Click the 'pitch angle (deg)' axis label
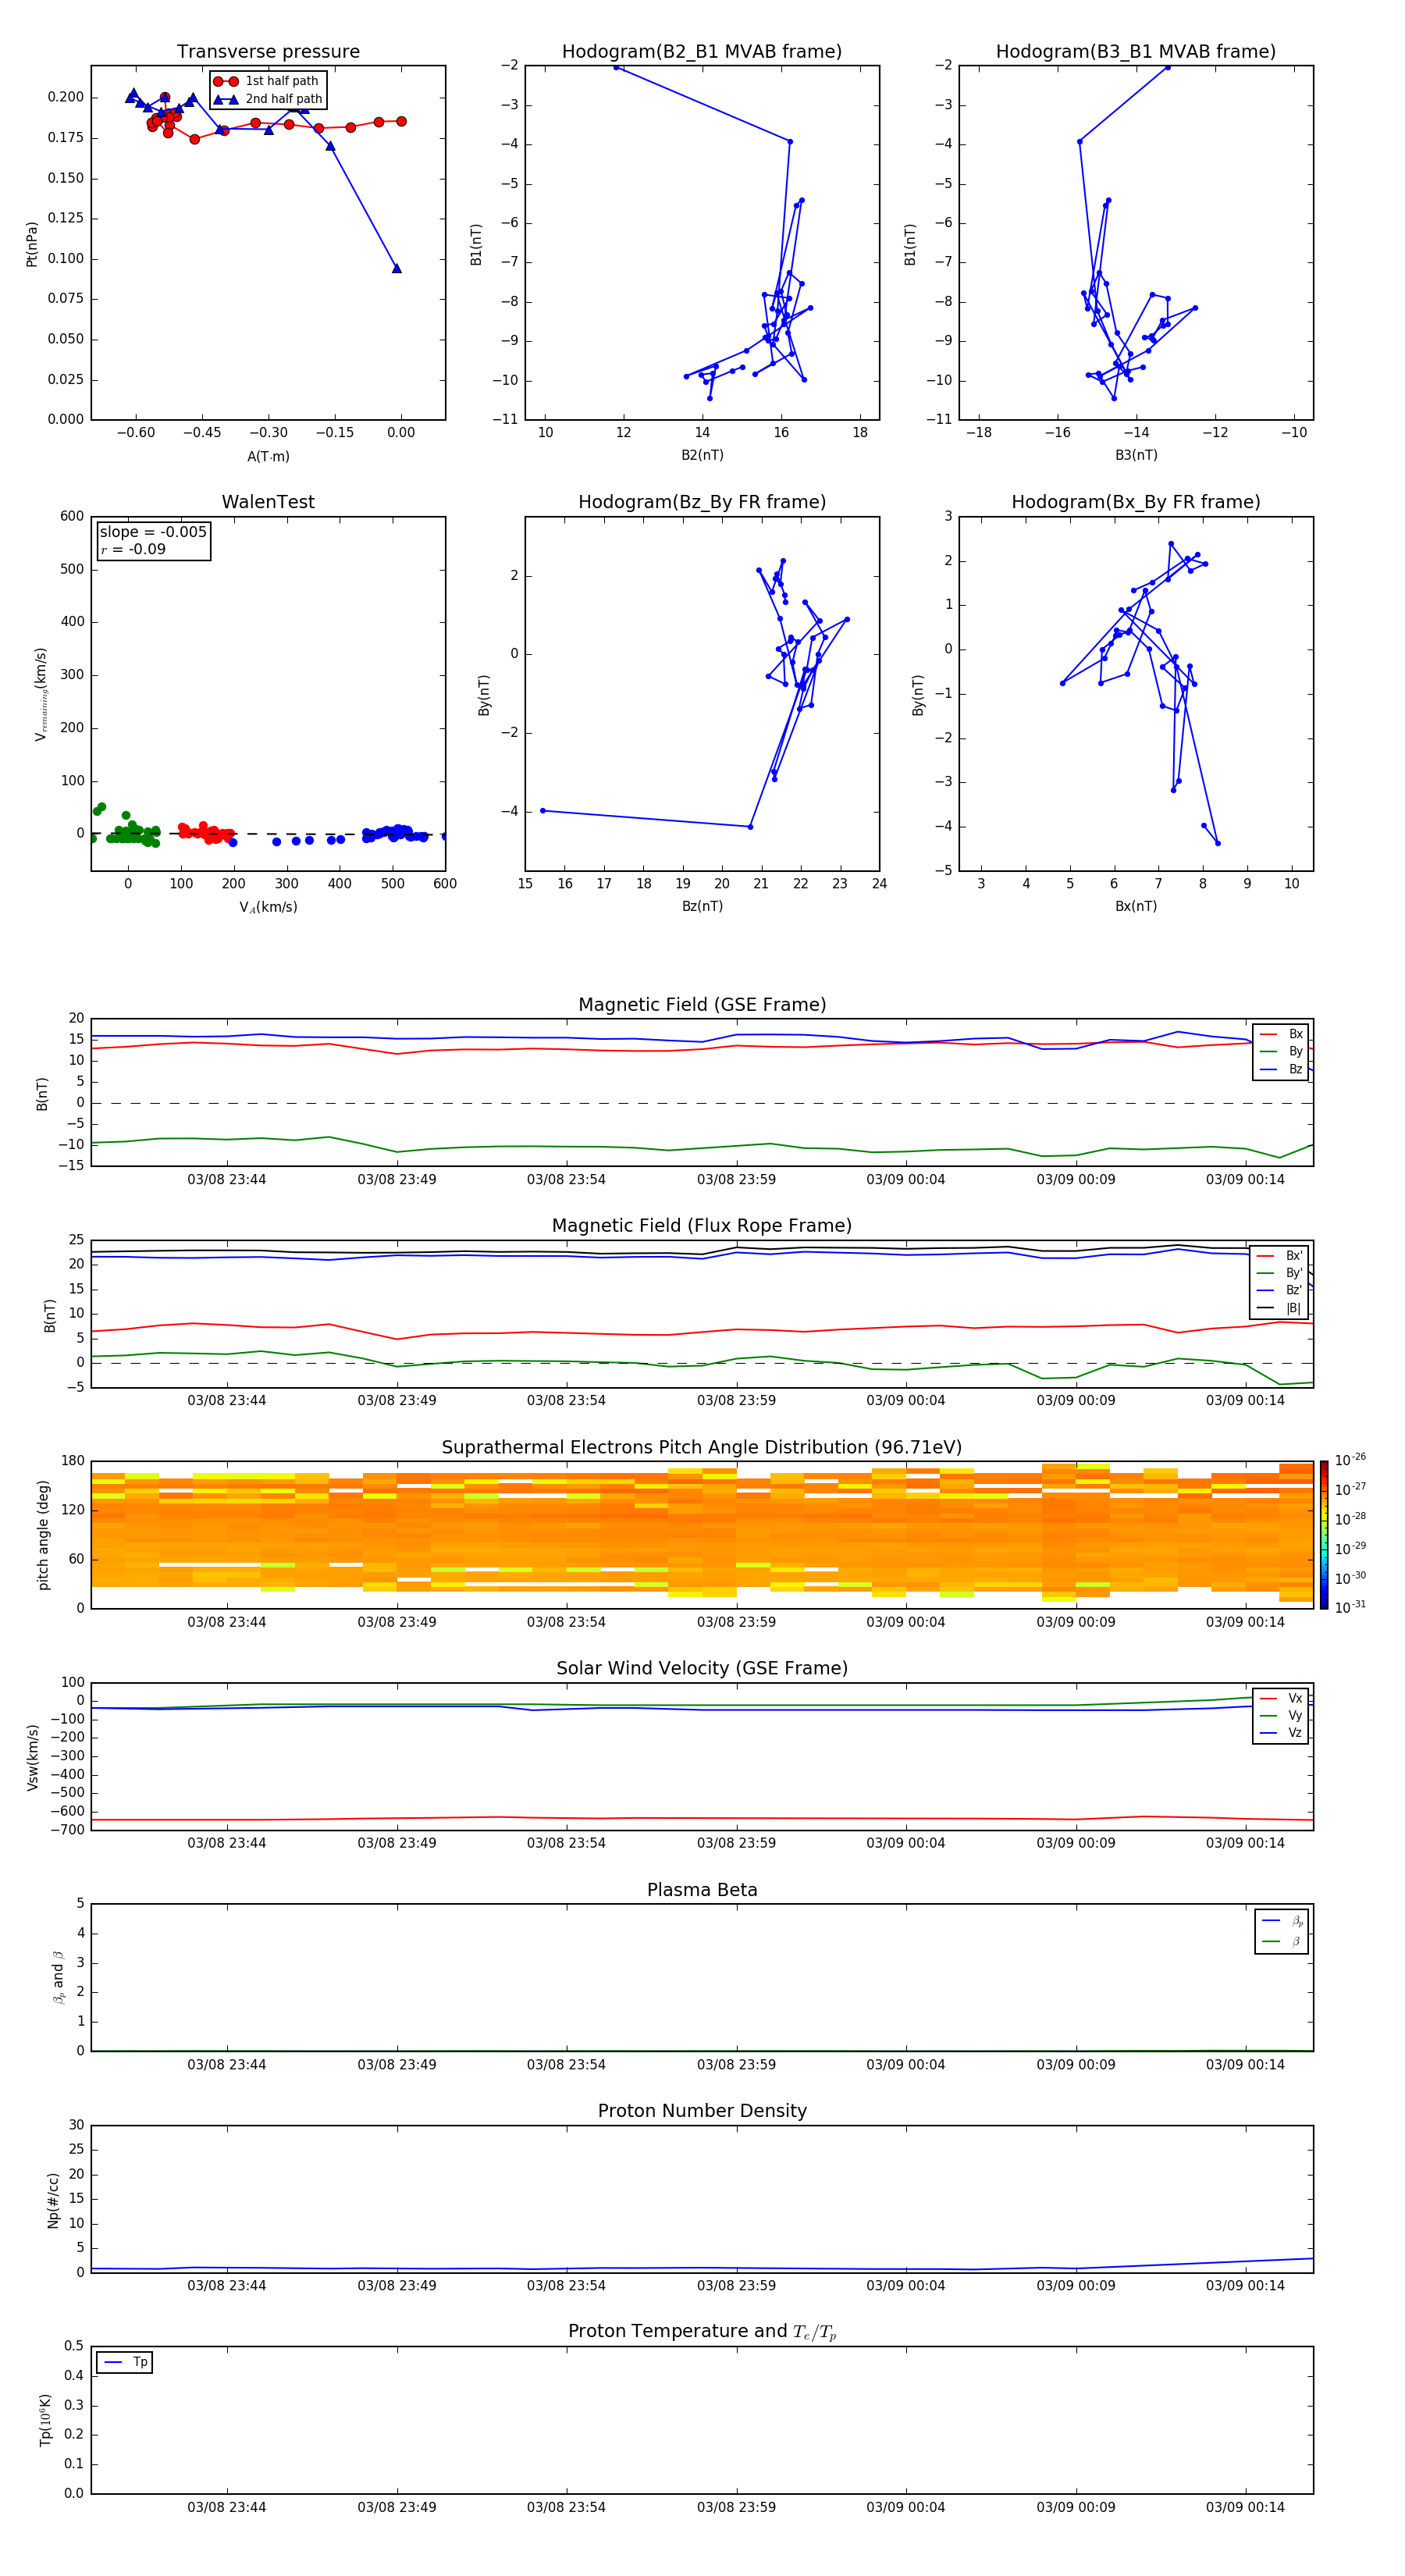Image resolution: width=1405 pixels, height=2576 pixels. tap(43, 1535)
